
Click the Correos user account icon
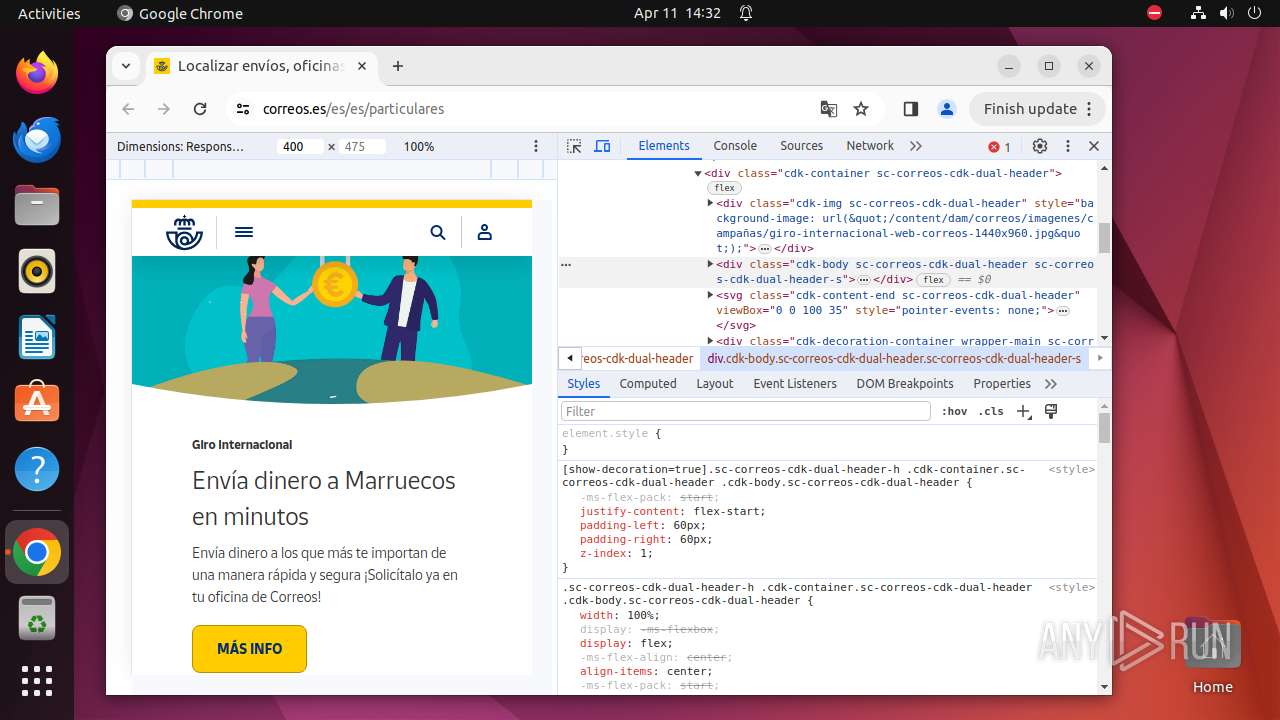(485, 232)
